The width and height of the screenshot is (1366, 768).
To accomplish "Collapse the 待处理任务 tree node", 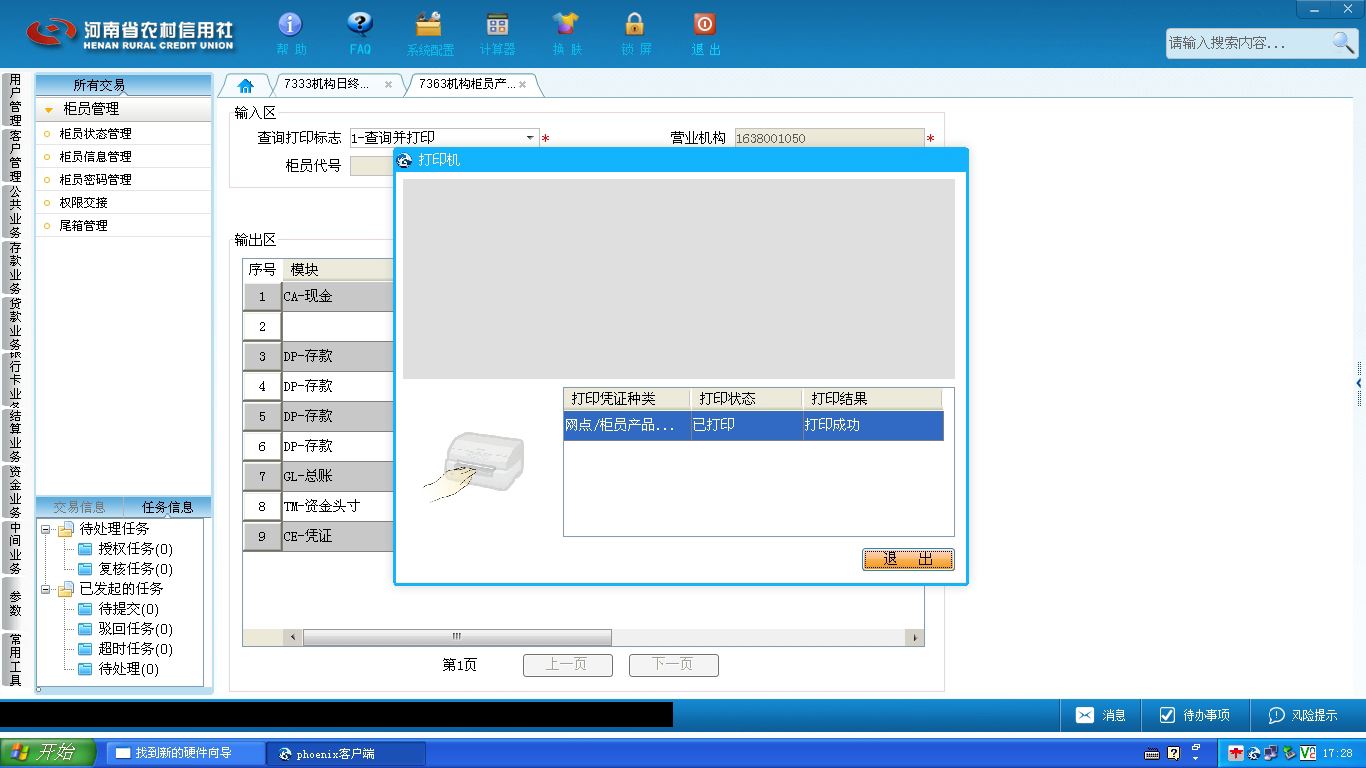I will (x=46, y=529).
